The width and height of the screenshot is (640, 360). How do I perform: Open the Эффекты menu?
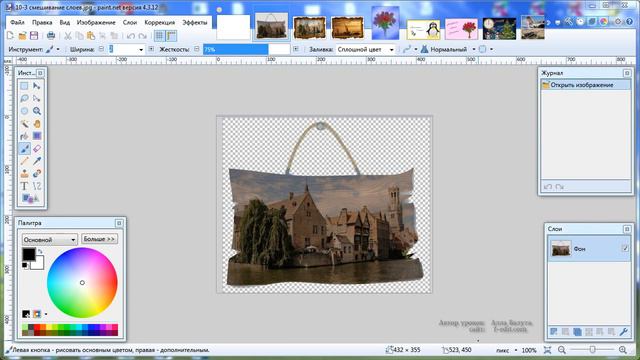(195, 22)
